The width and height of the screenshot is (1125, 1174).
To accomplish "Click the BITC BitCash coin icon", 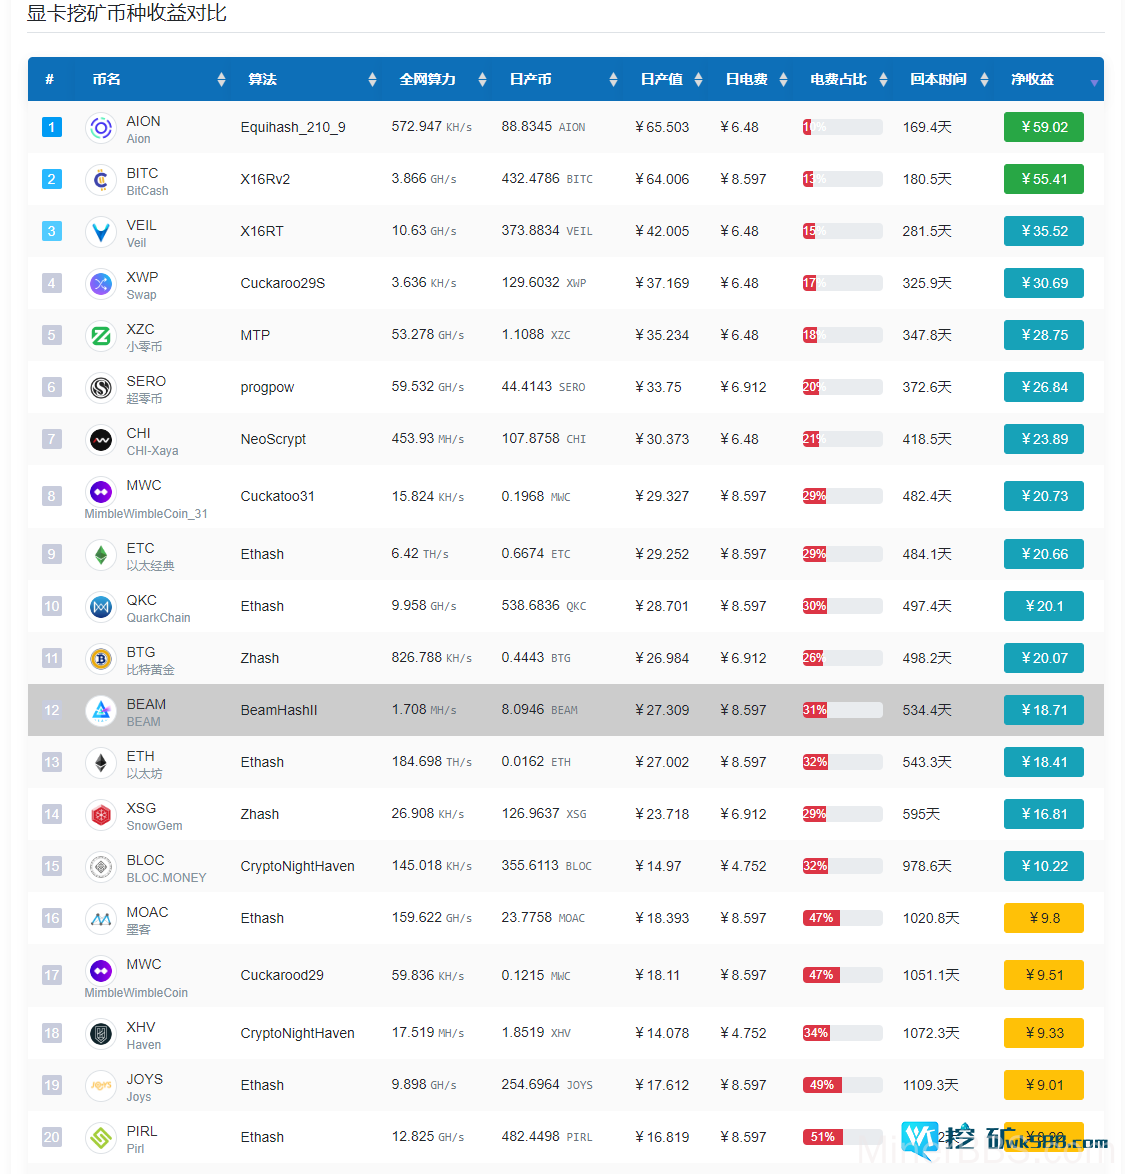I will 101,180.
